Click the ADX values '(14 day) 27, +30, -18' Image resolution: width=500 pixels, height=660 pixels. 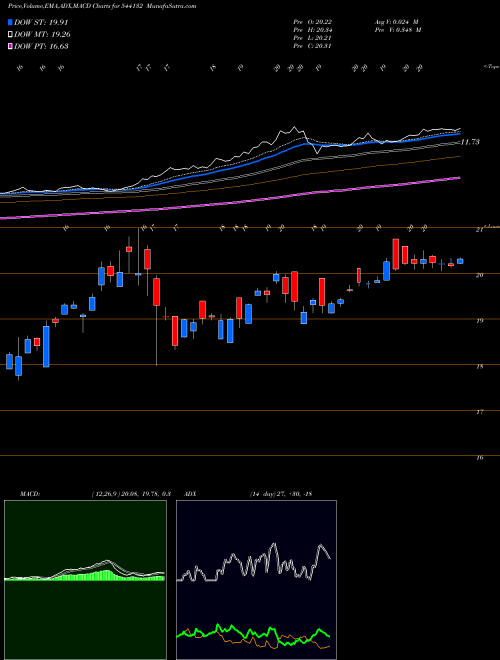279,494
